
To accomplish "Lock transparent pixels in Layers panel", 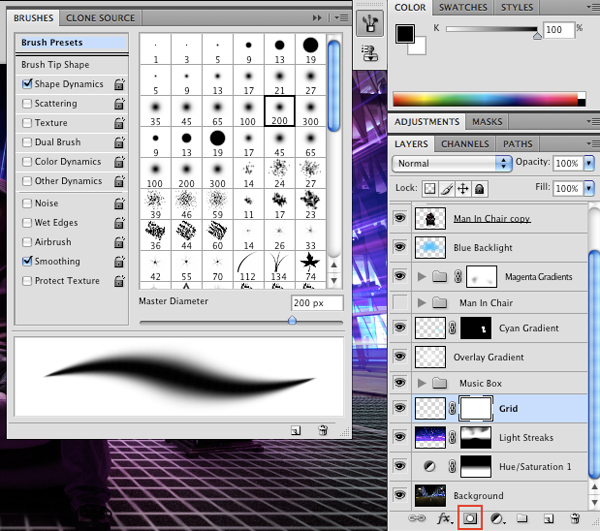I will pos(429,188).
